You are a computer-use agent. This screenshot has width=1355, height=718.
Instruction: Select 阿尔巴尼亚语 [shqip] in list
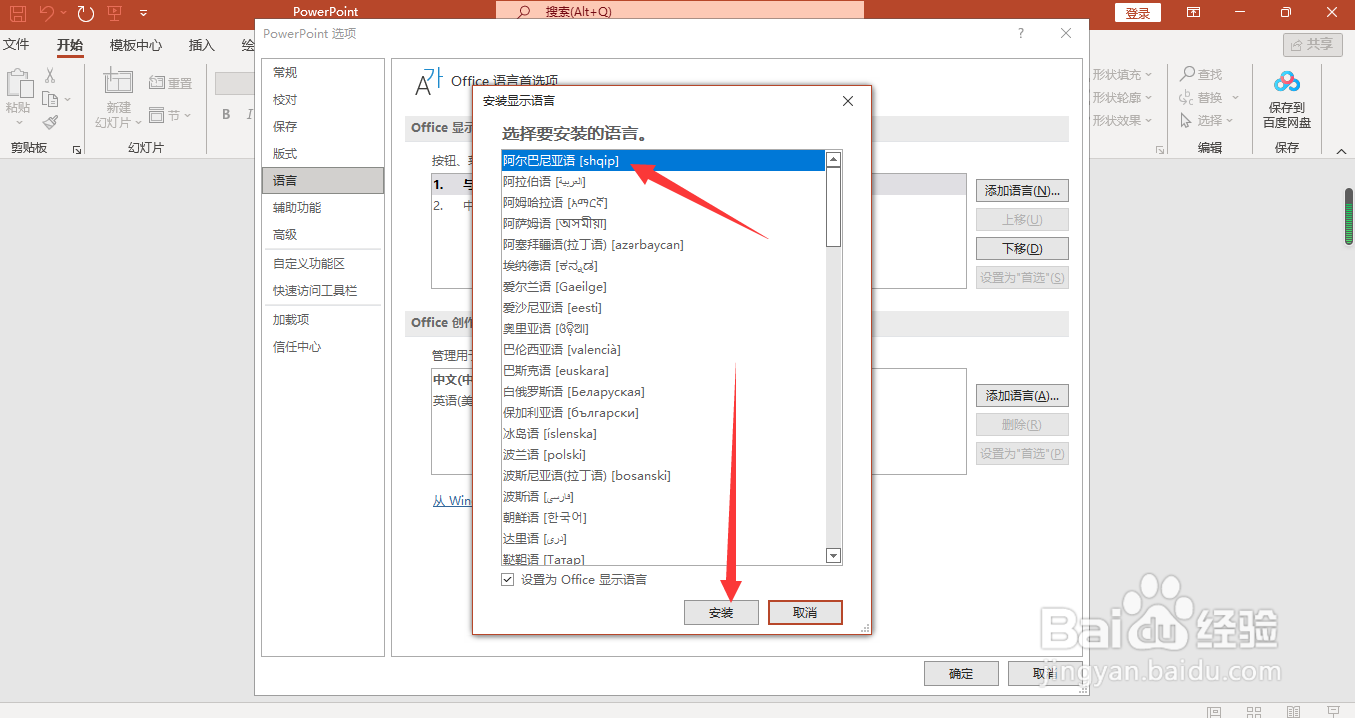point(663,161)
